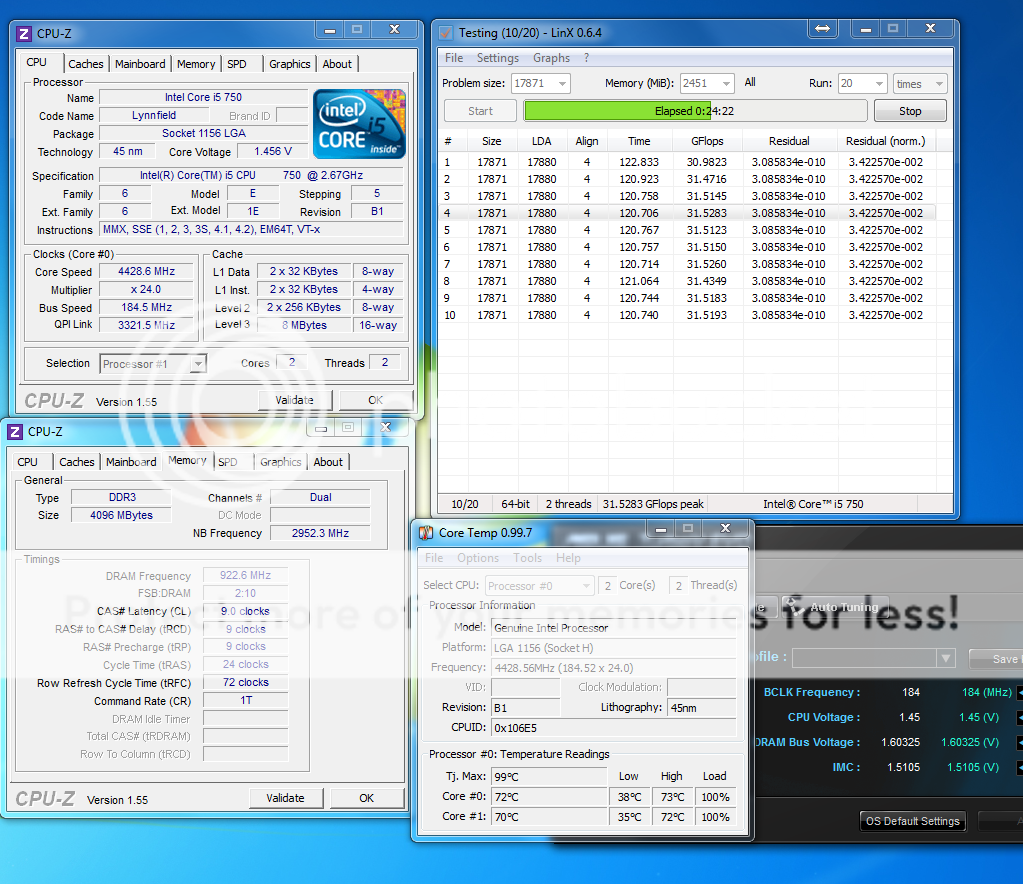Select result row 4 in the LinX table
Screen dimensions: 1023x884
[x=690, y=213]
